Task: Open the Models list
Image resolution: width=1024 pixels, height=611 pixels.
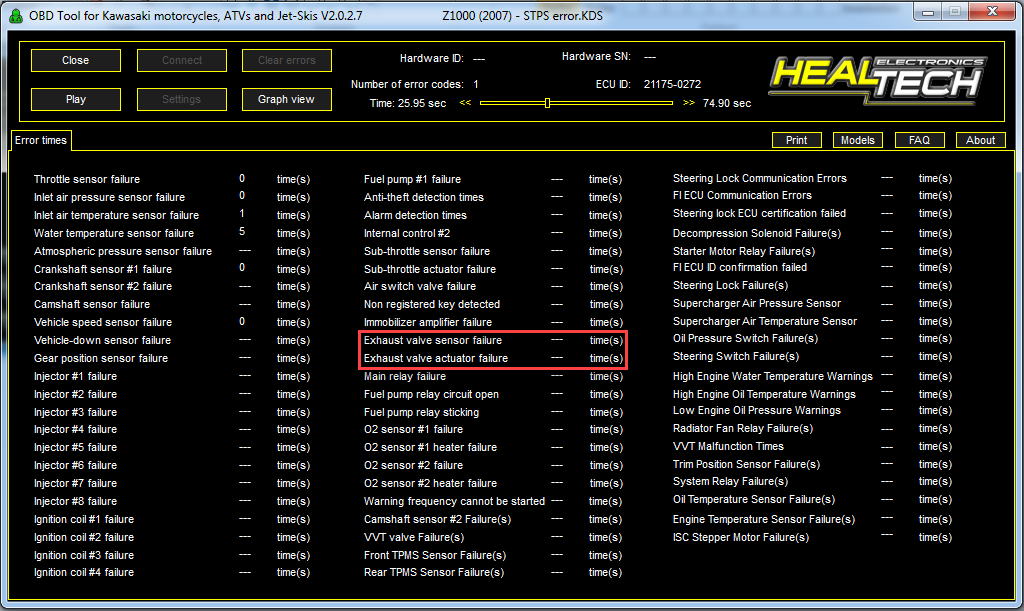Action: pos(858,140)
